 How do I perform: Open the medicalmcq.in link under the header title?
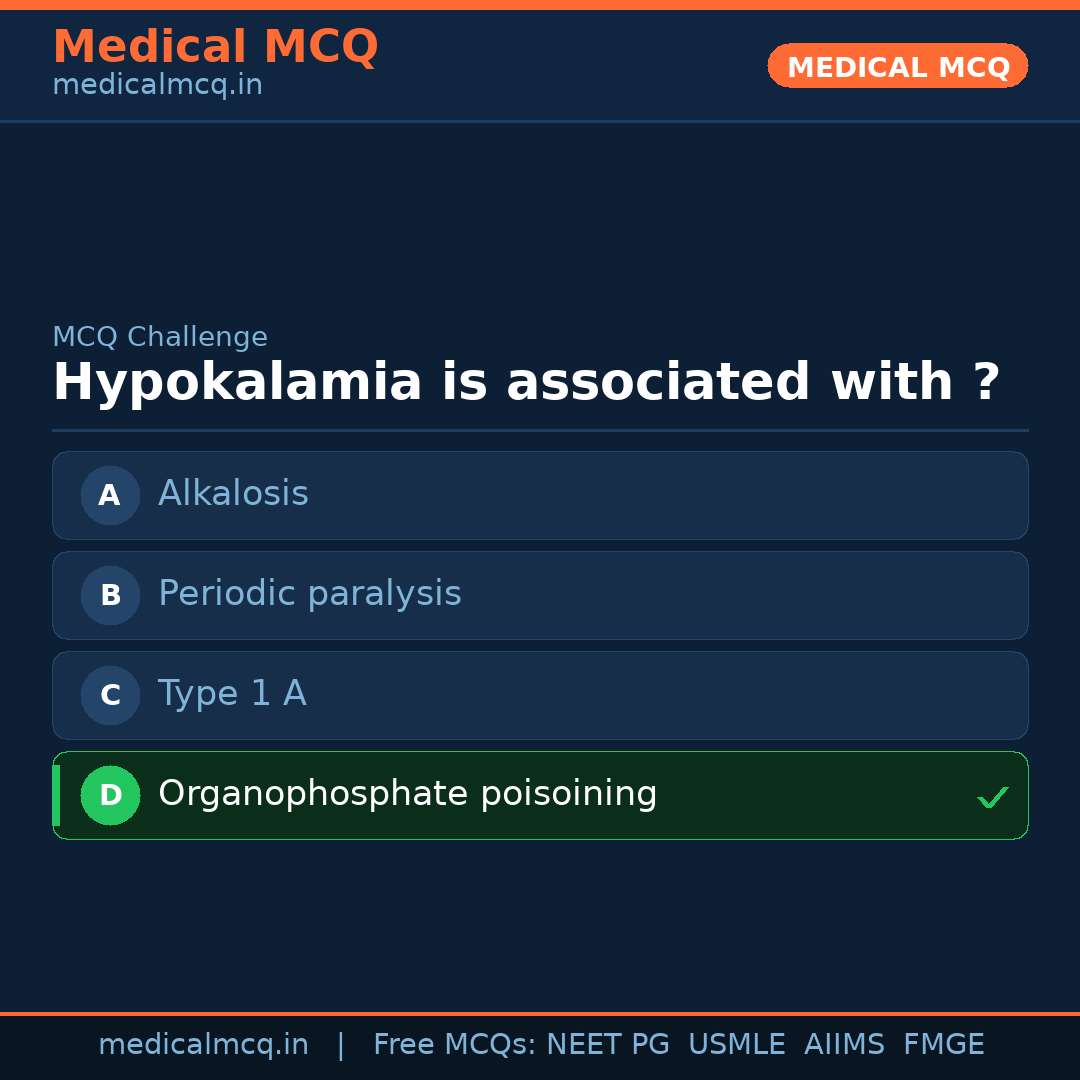(157, 86)
